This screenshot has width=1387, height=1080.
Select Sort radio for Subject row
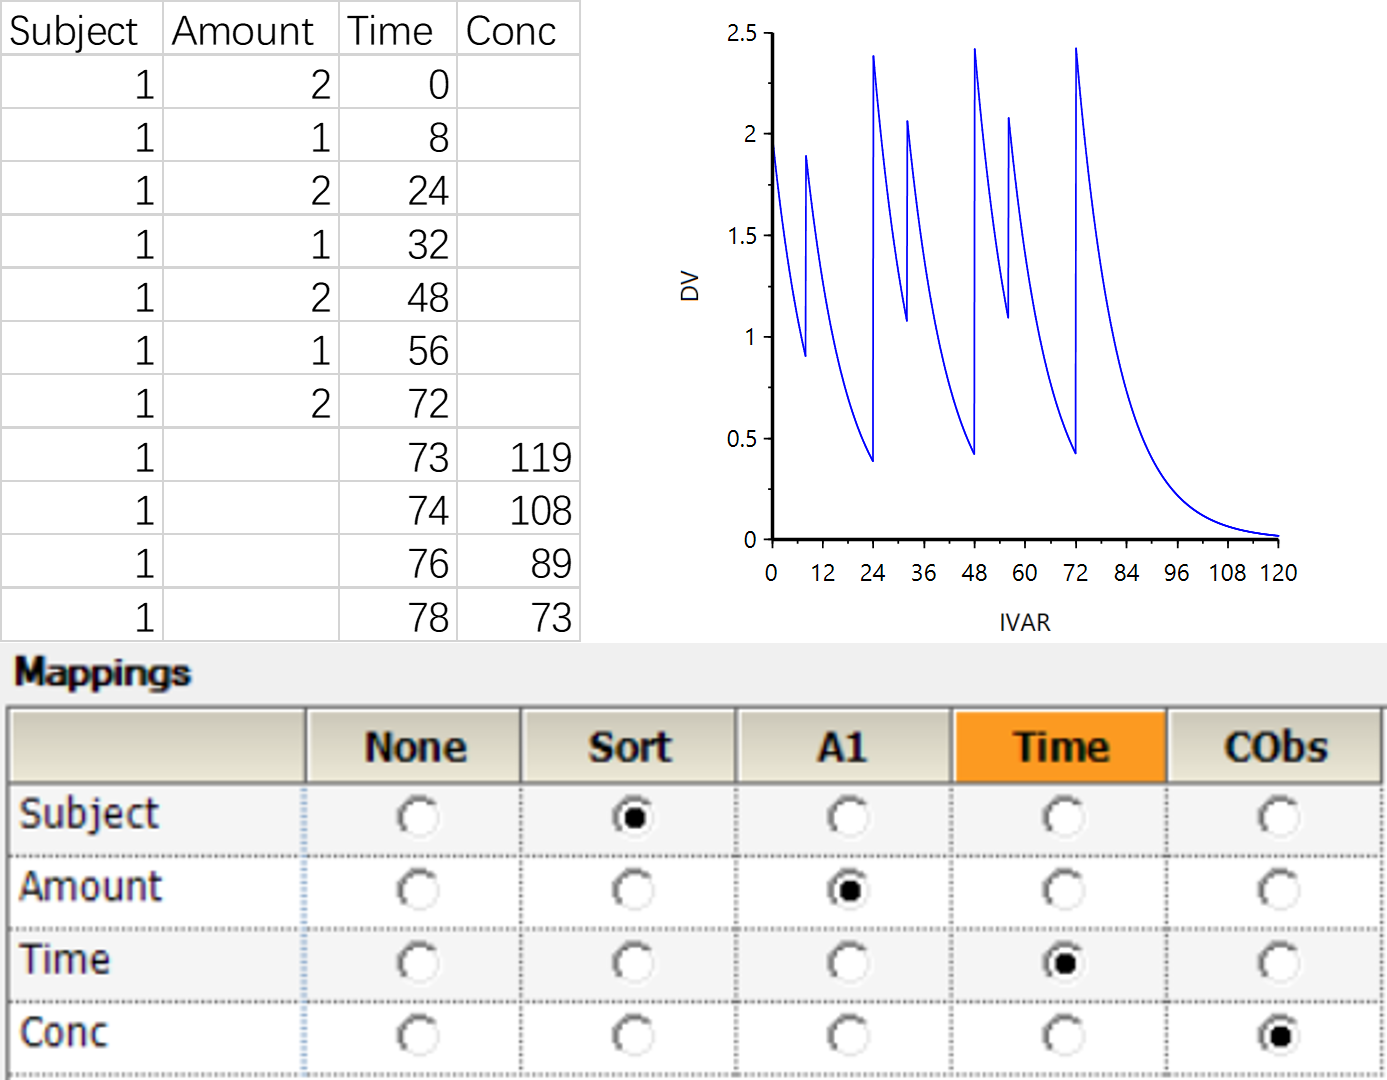(633, 817)
